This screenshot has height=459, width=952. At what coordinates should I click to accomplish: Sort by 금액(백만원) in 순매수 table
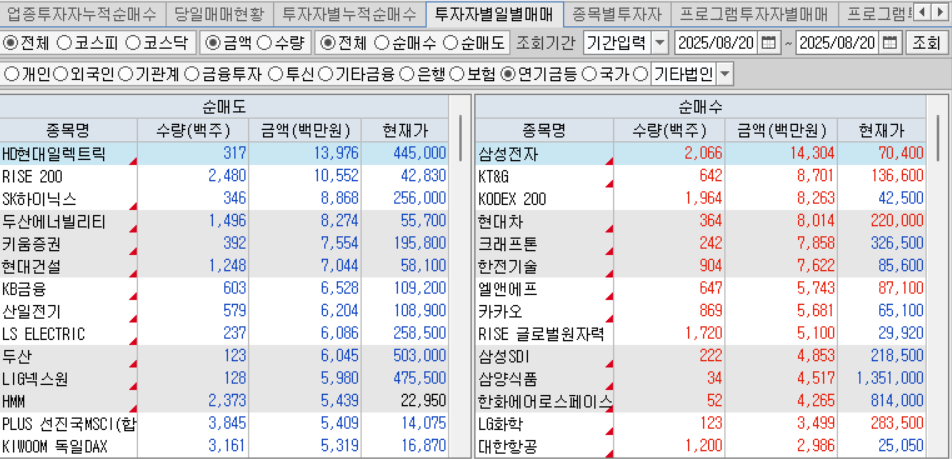[x=781, y=130]
